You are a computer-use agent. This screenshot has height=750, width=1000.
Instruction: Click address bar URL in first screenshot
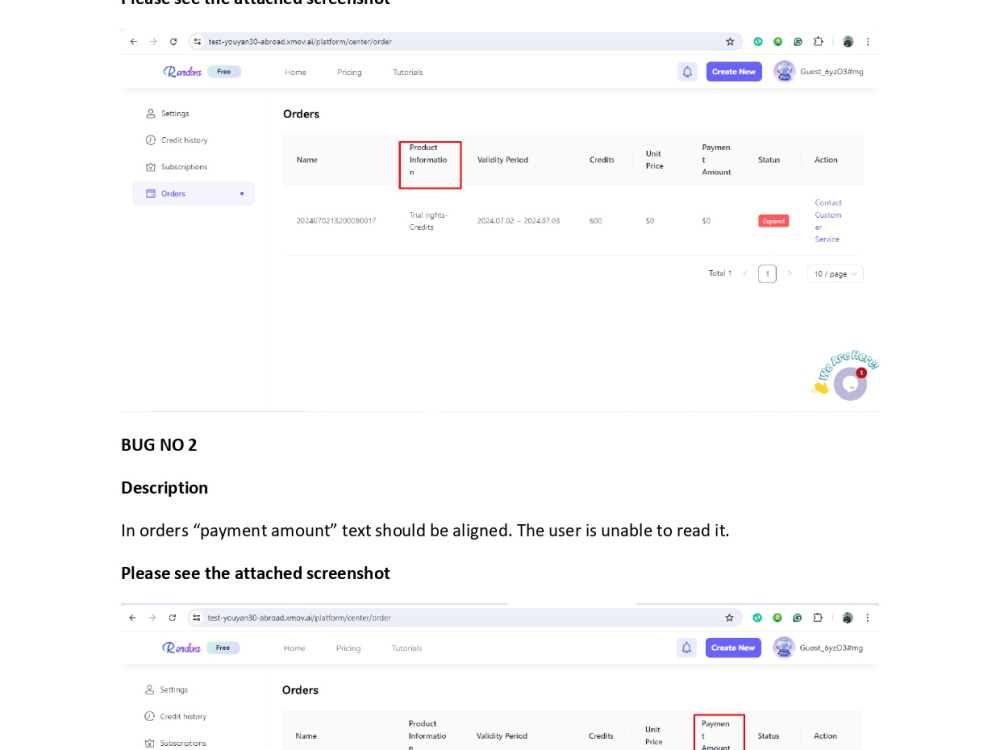click(300, 41)
